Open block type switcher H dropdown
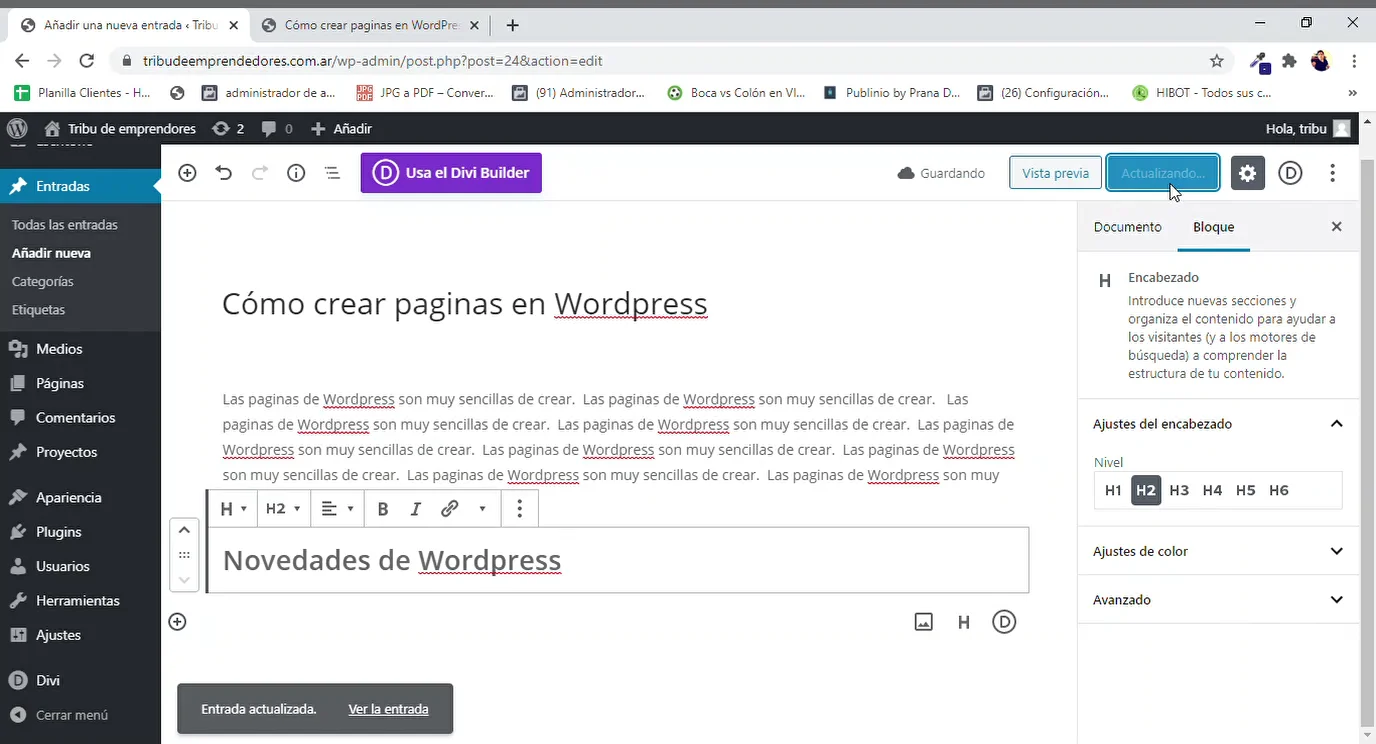The width and height of the screenshot is (1376, 744). [232, 509]
